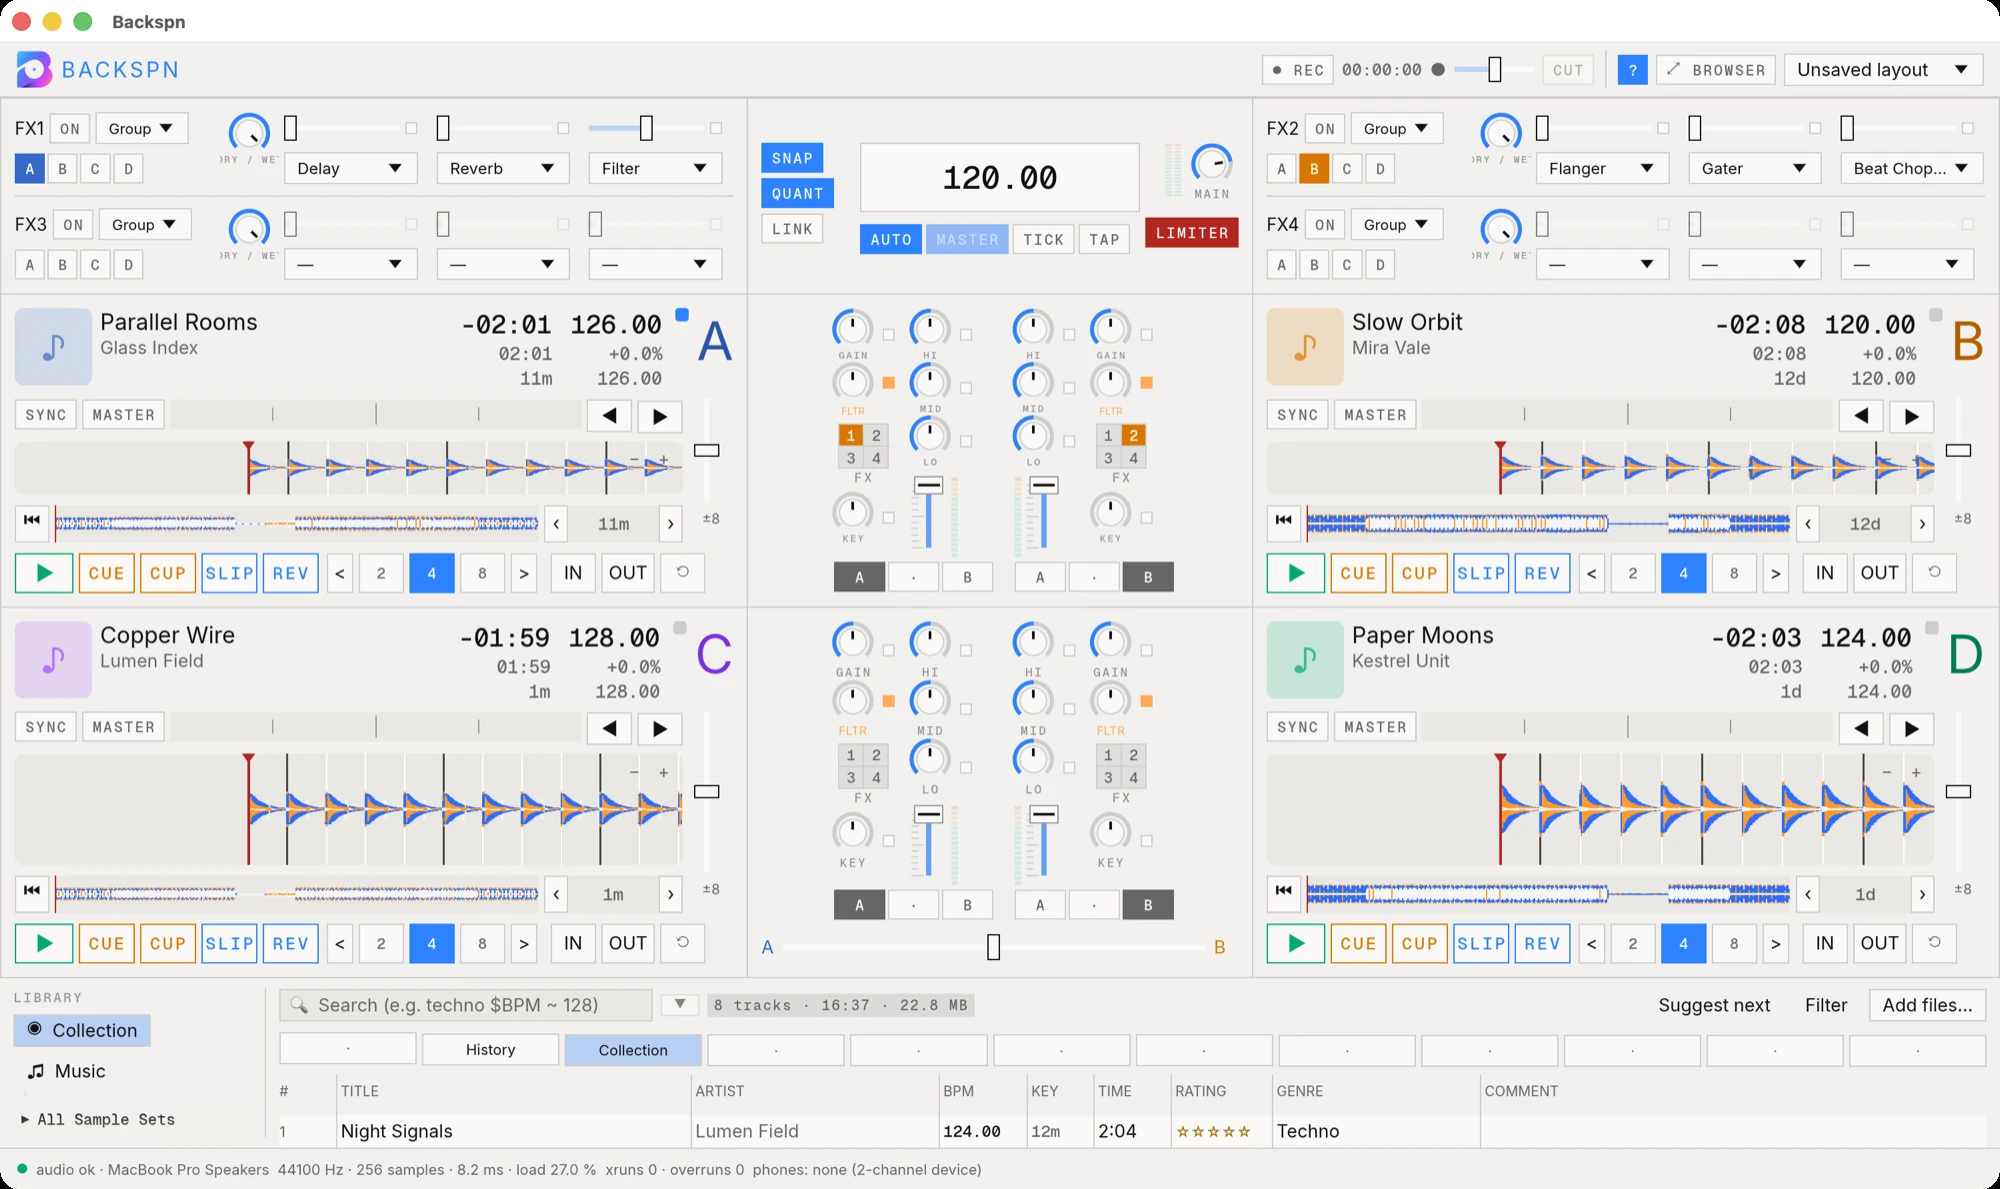Select Collection in library sidebar
The image size is (2000, 1189).
click(x=82, y=1030)
